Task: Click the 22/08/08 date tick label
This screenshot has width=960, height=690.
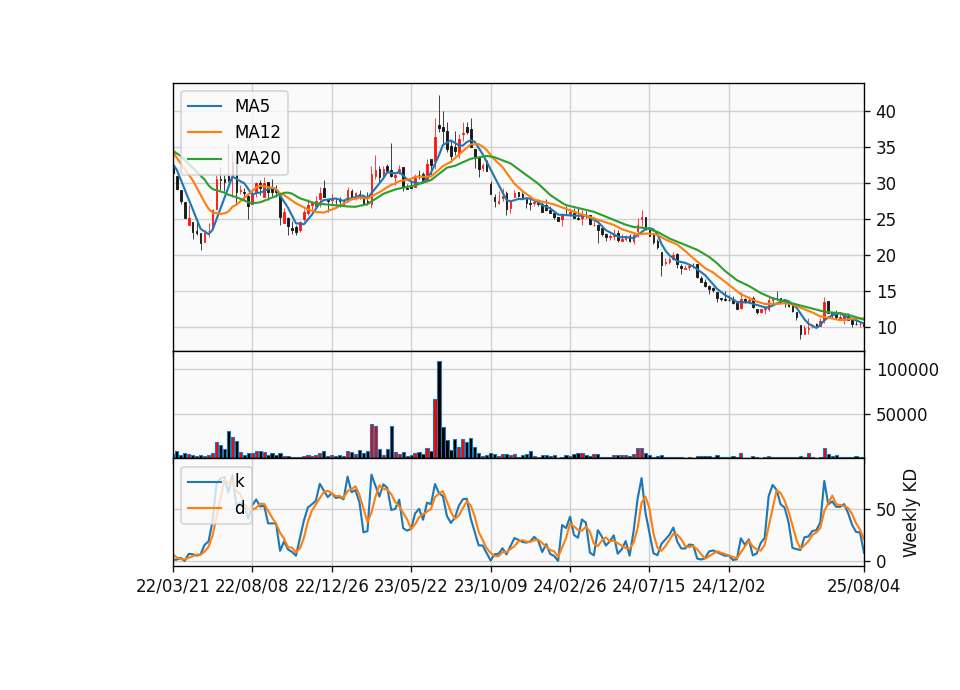Action: [252, 586]
